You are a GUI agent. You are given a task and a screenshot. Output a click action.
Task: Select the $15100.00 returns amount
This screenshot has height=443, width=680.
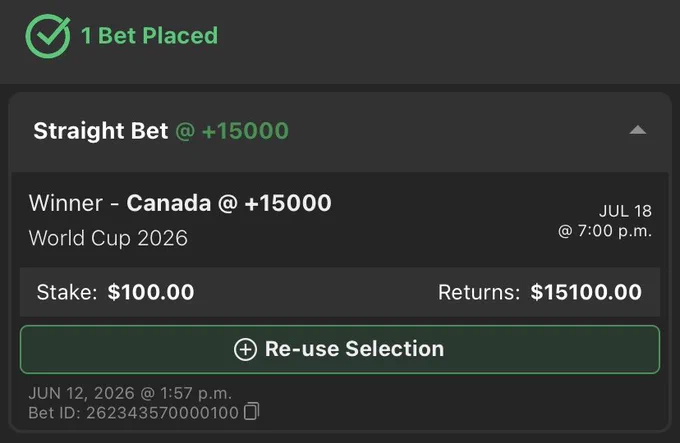coord(586,292)
